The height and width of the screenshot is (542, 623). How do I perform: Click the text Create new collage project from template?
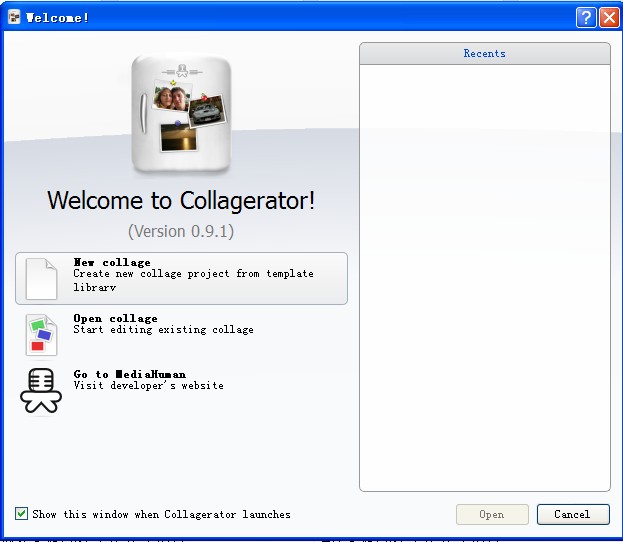pos(193,274)
